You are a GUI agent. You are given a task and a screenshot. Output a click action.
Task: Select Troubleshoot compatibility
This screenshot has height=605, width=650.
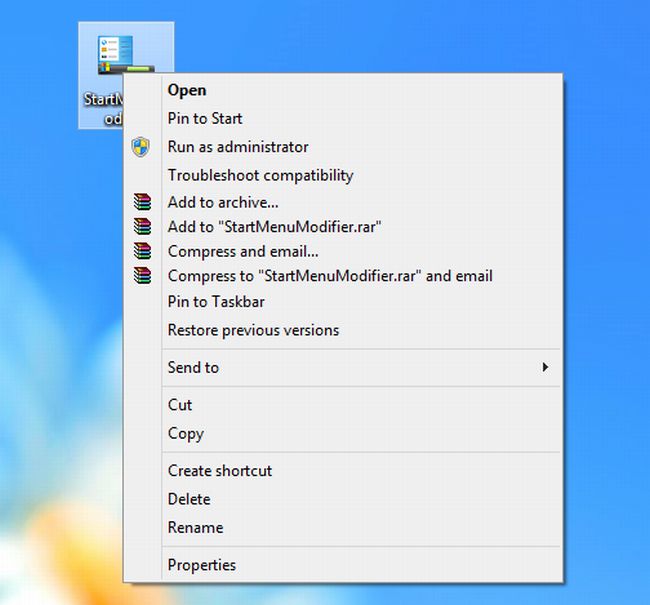pos(343,175)
